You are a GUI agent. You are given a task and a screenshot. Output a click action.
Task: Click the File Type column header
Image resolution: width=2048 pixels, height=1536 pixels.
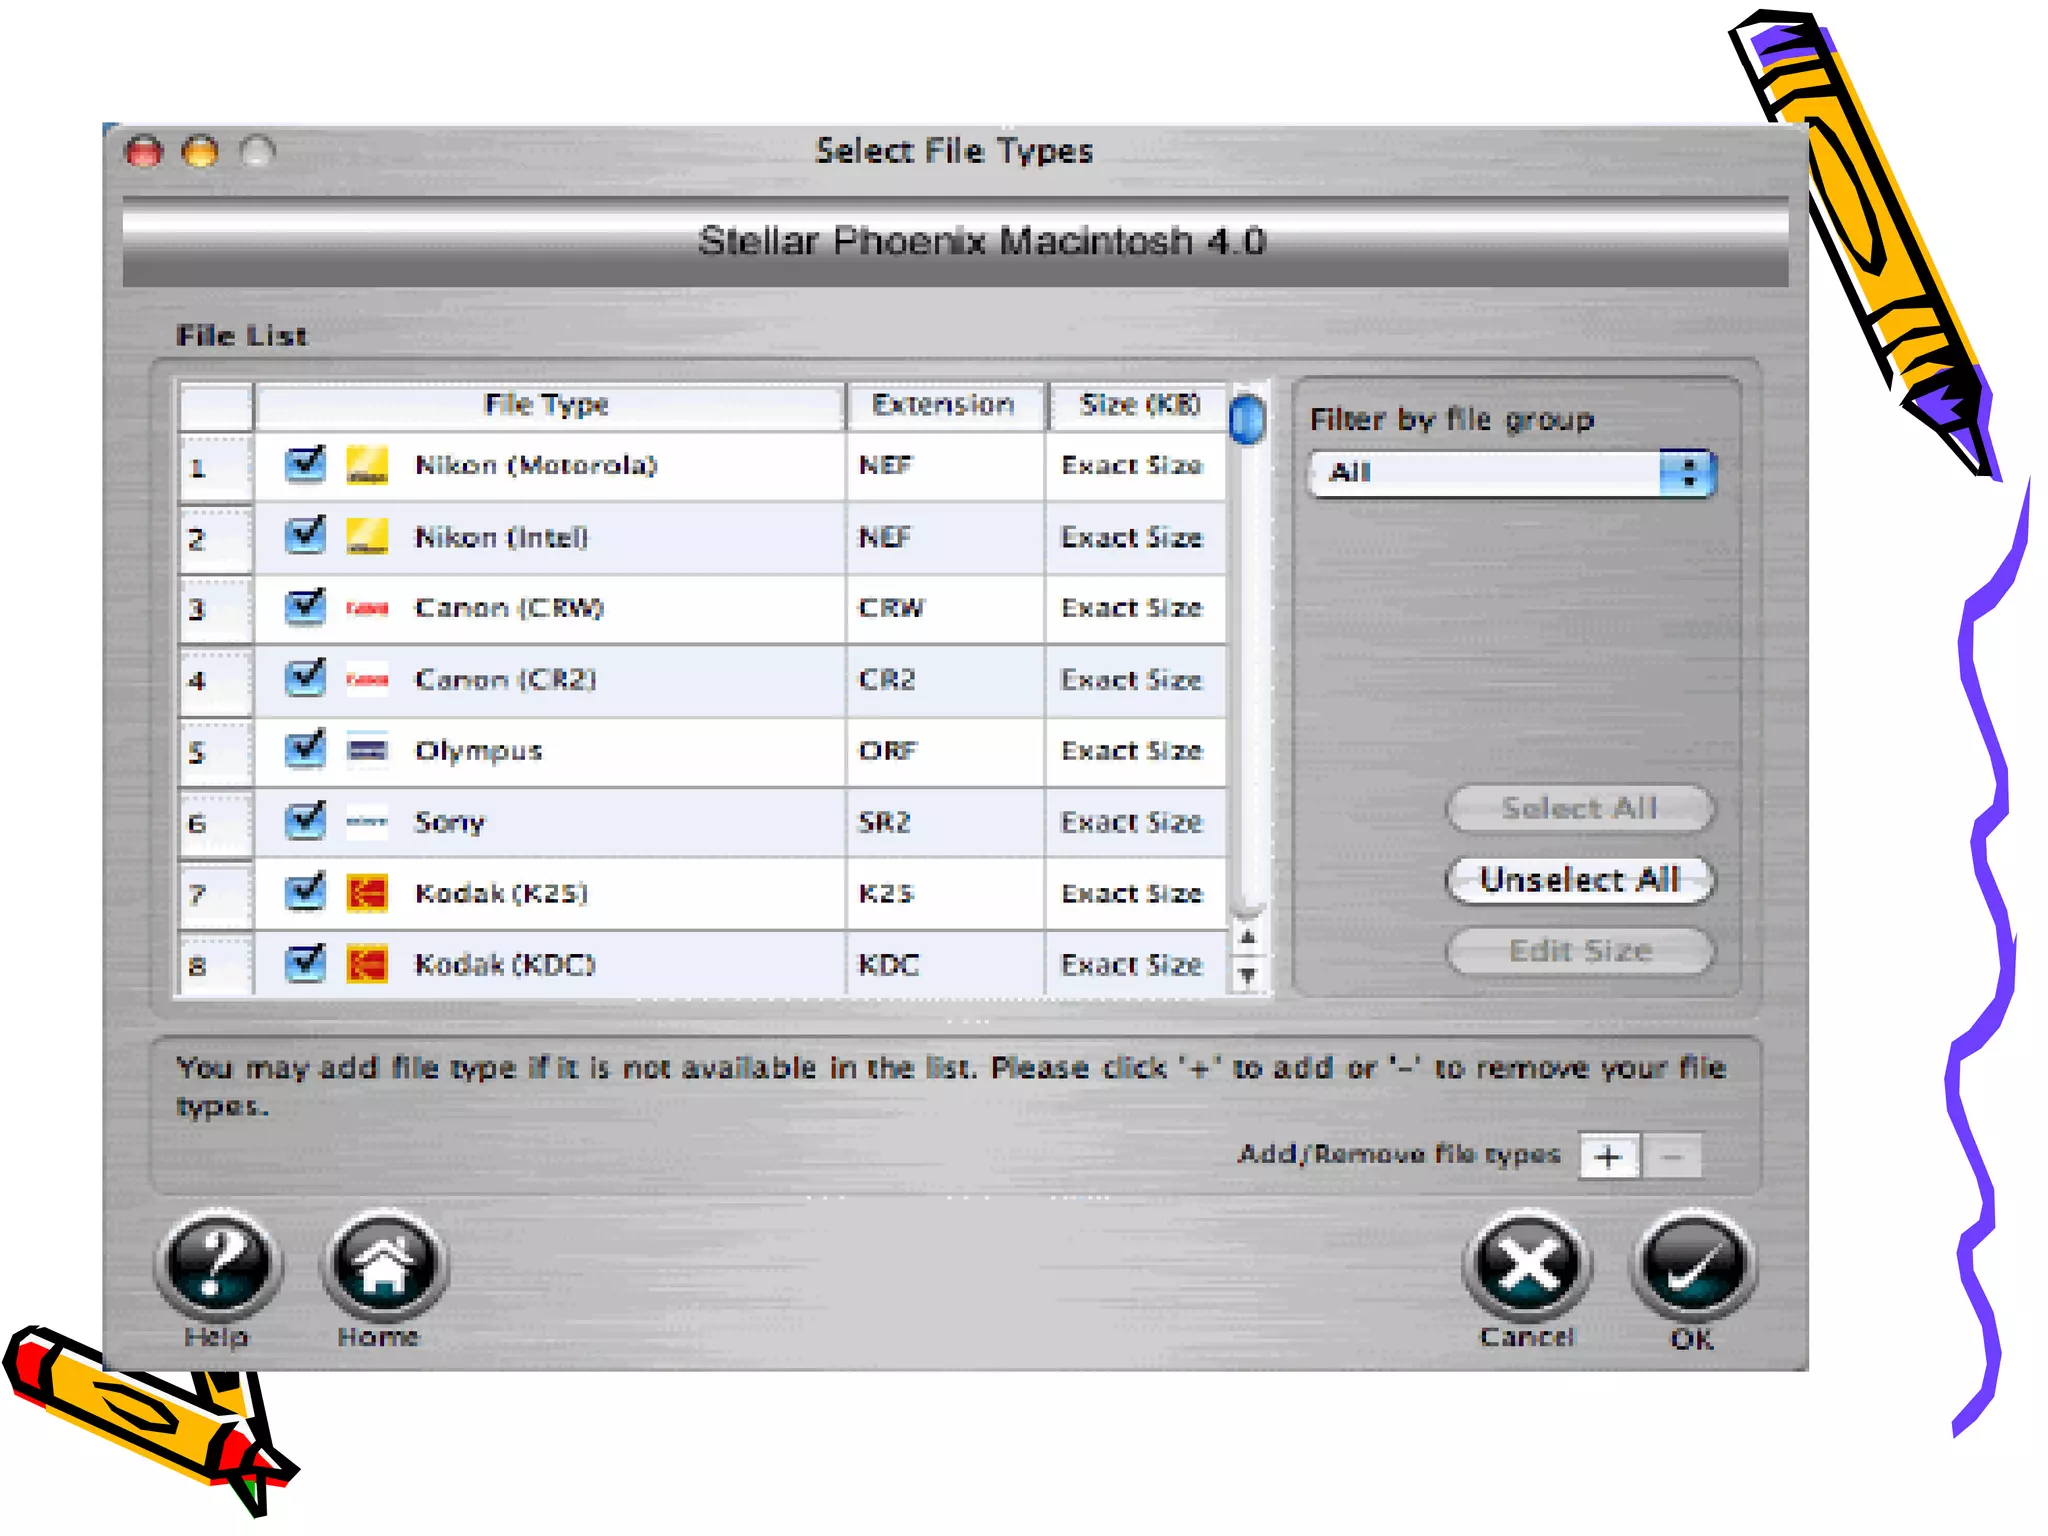[x=547, y=405]
